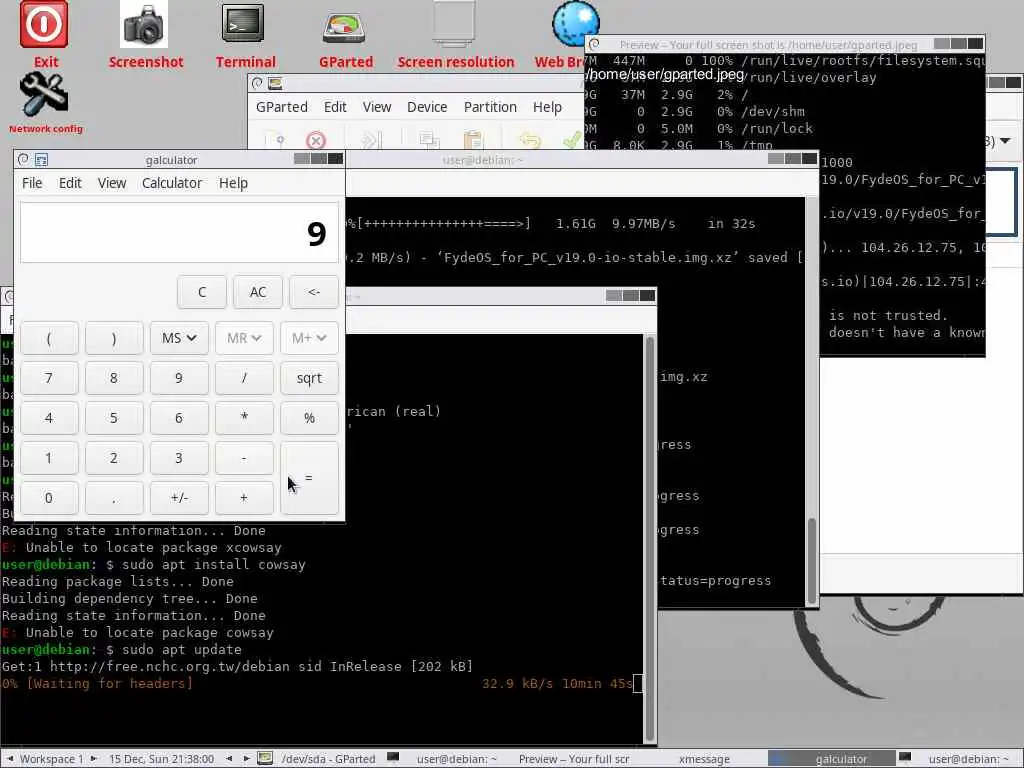
Task: Click digit 7 on calculator
Action: 49,378
